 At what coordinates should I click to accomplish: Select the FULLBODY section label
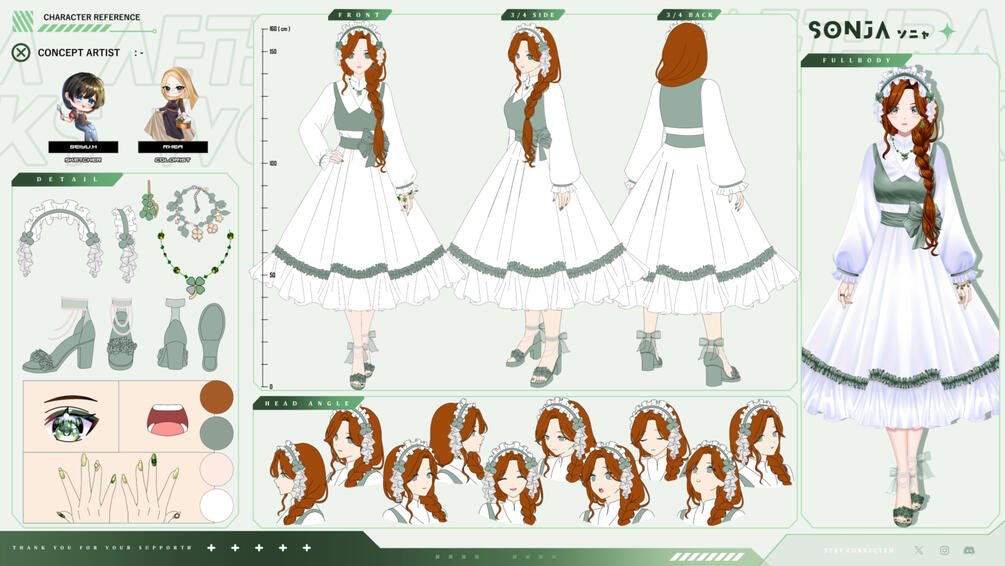click(x=857, y=60)
